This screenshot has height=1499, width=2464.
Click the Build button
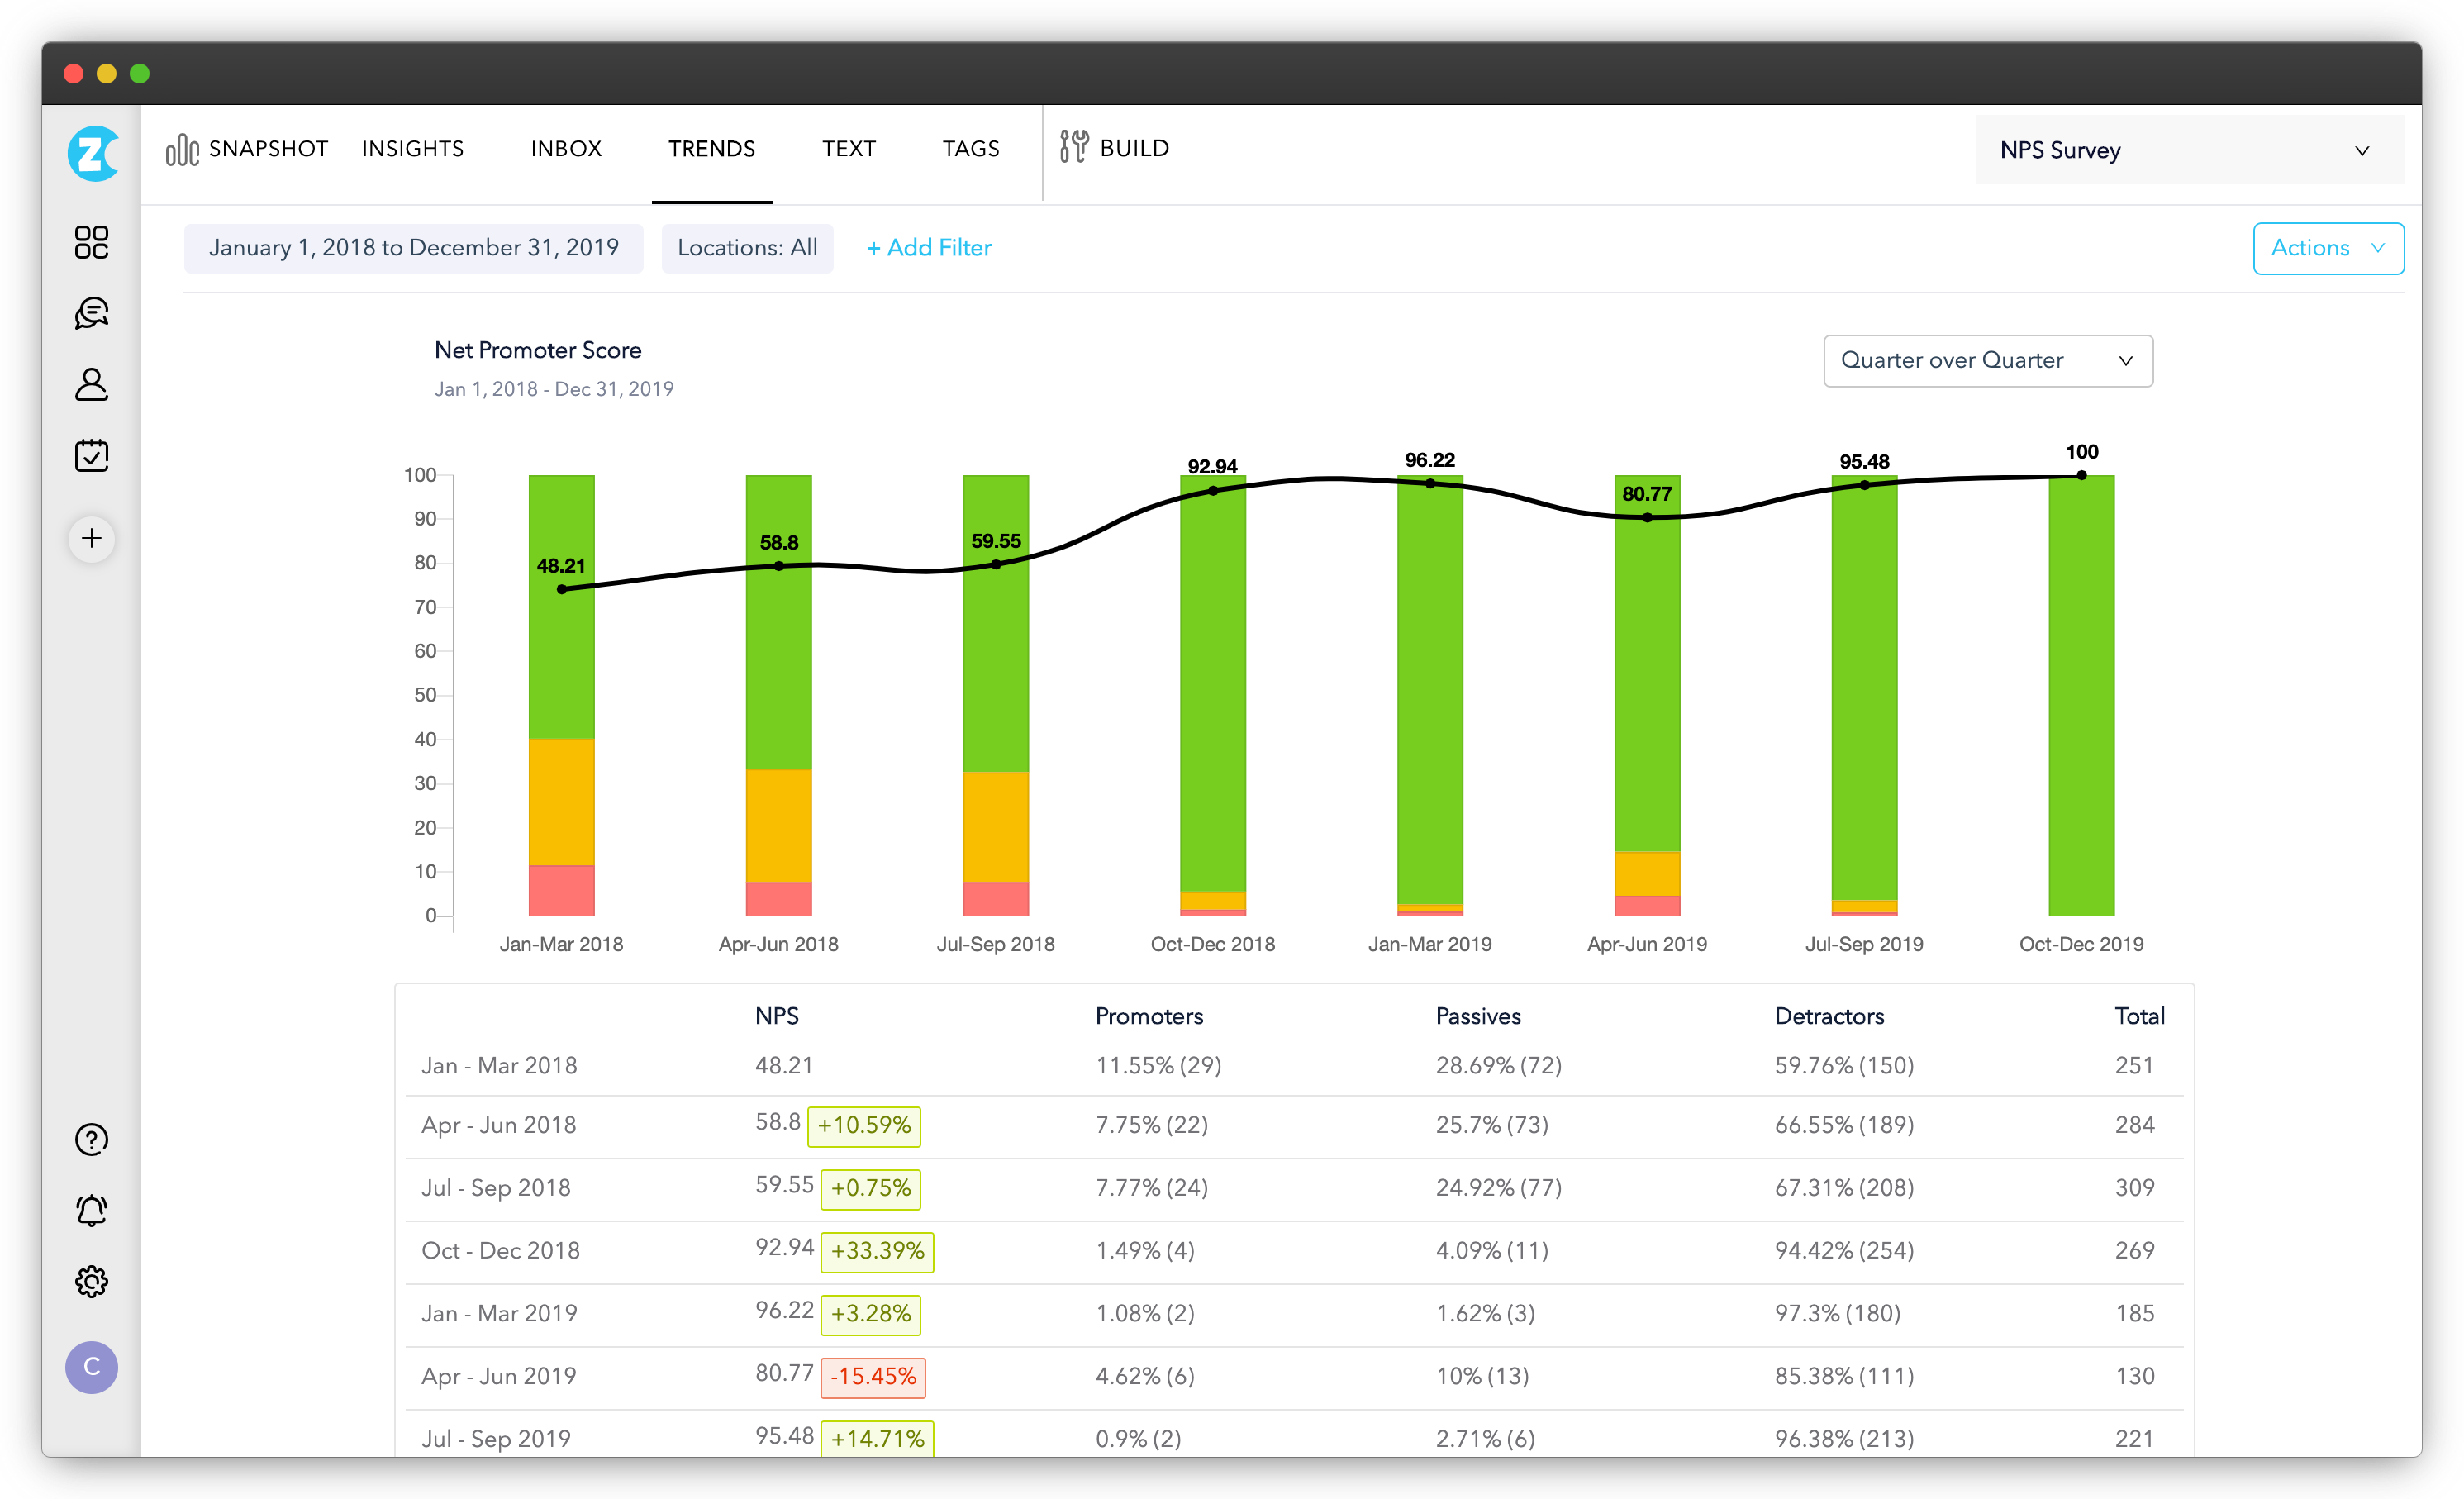(1115, 148)
